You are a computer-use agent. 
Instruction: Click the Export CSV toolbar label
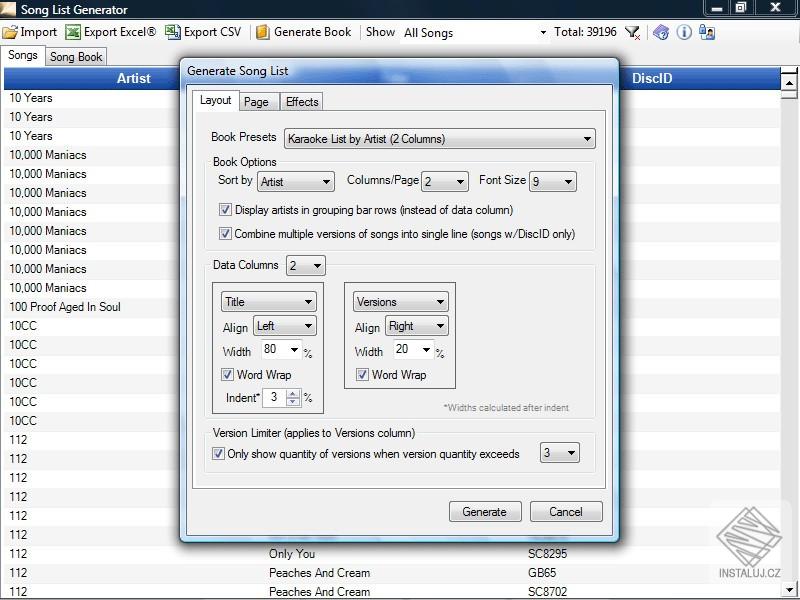(x=212, y=32)
